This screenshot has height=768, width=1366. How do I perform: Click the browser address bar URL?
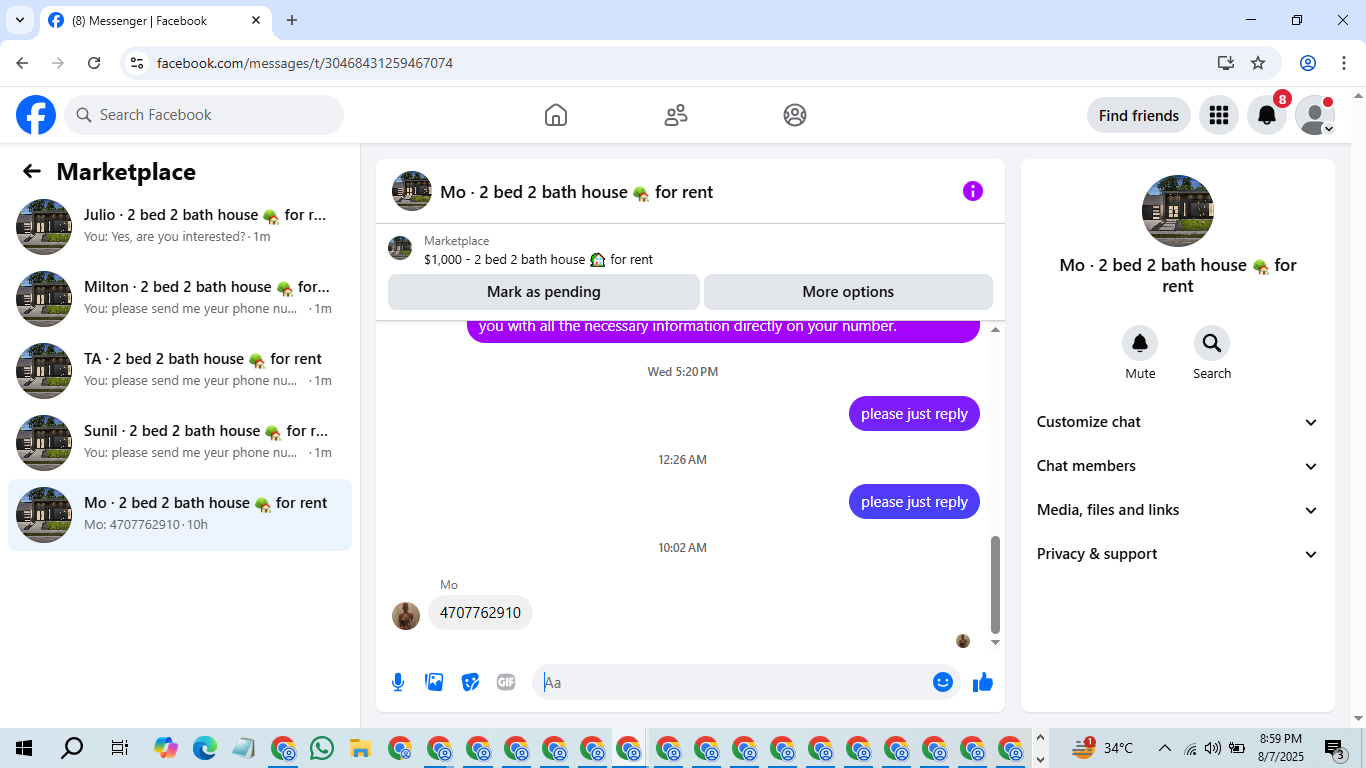point(305,63)
